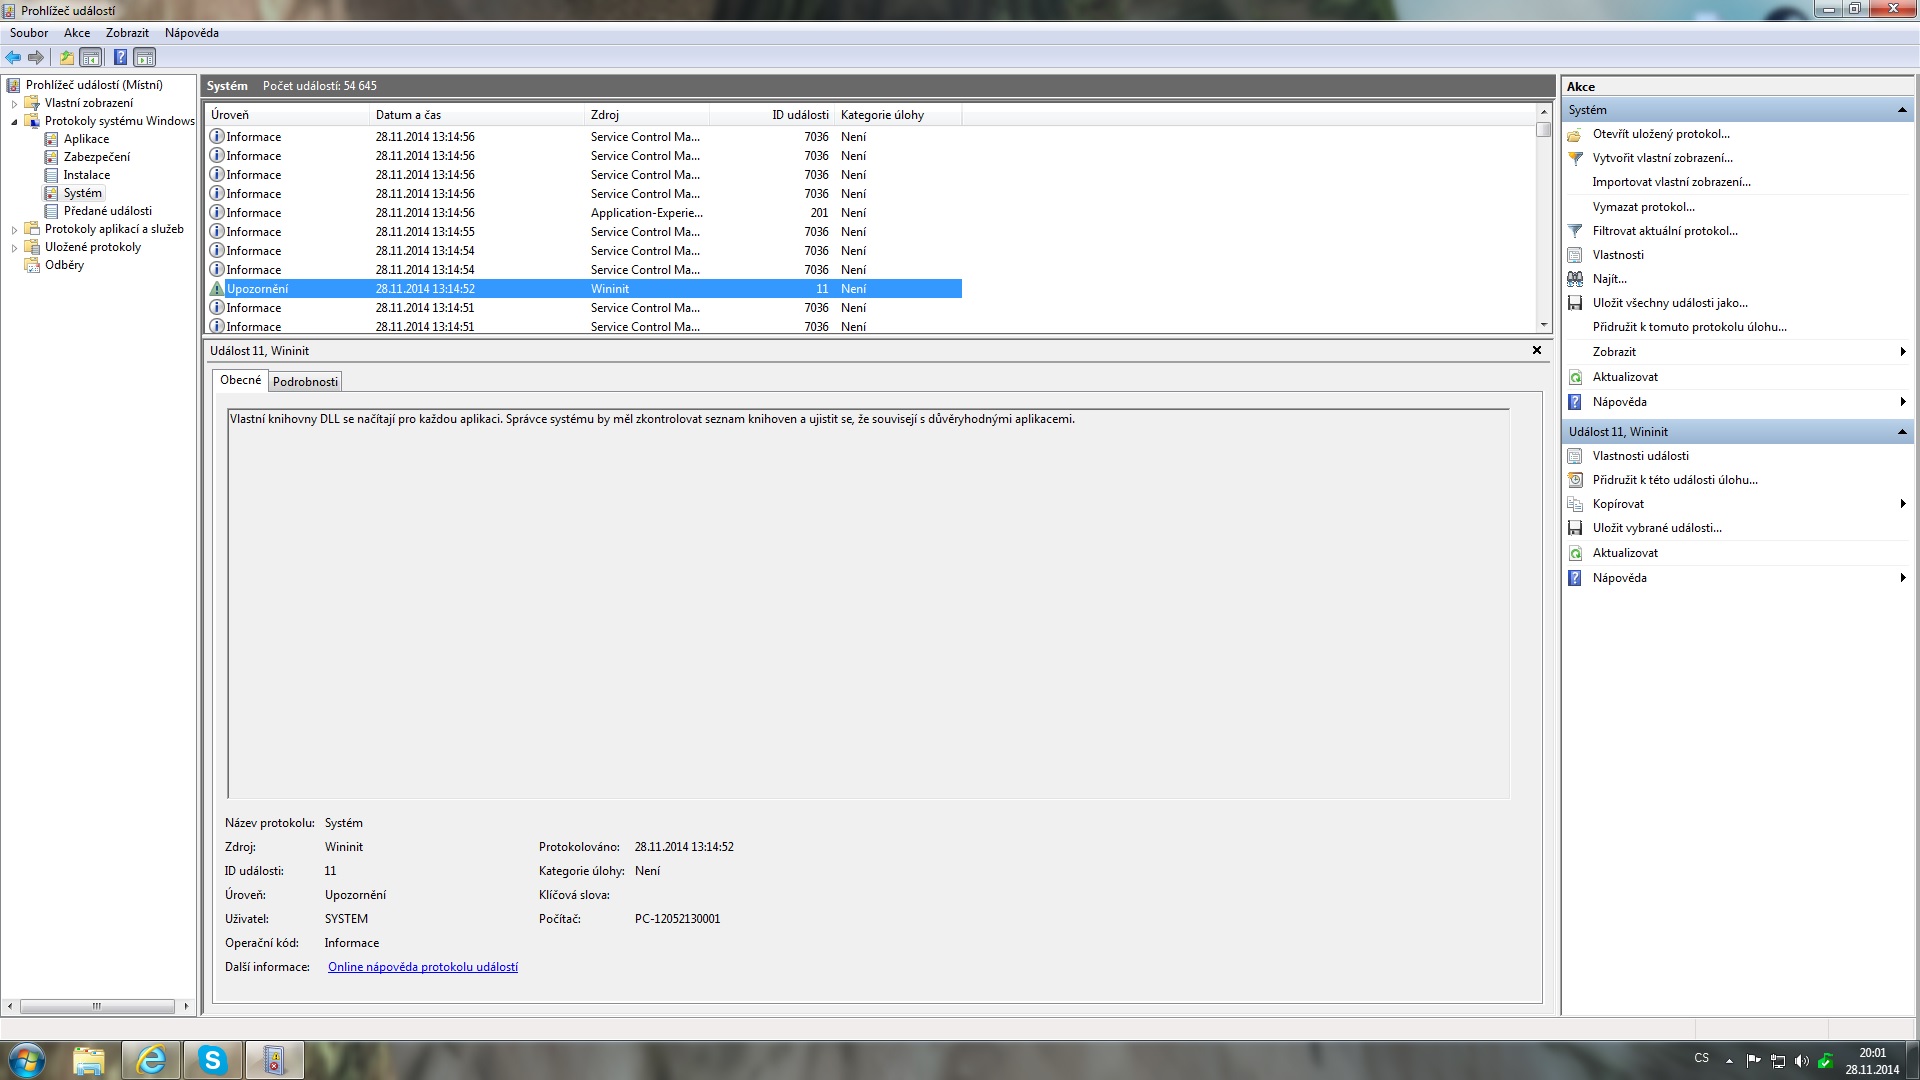
Task: Click the Najít binoculars icon
Action: pyautogui.click(x=1575, y=279)
